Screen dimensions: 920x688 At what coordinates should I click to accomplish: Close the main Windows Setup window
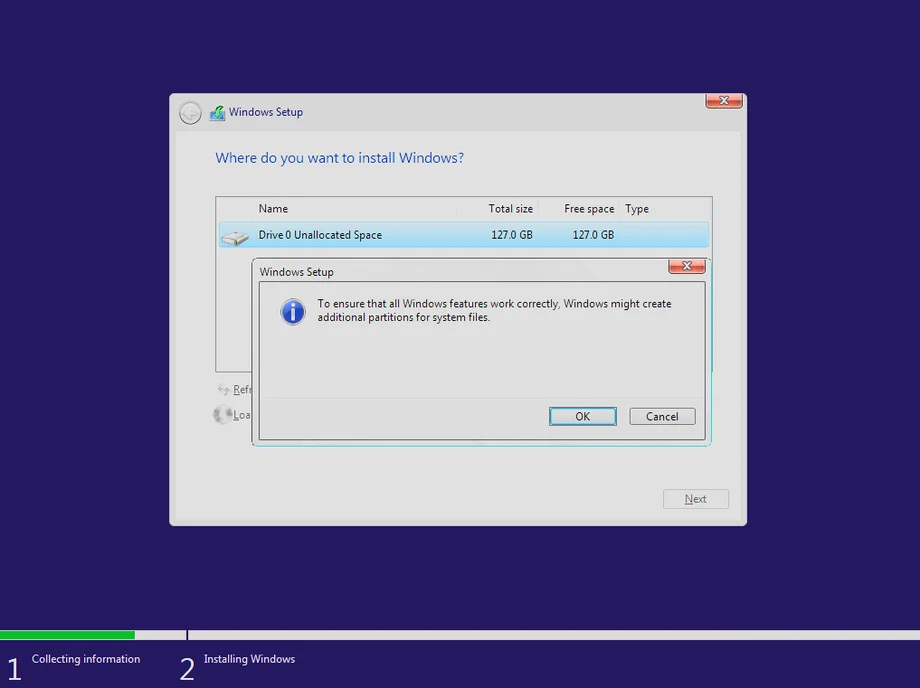[723, 101]
